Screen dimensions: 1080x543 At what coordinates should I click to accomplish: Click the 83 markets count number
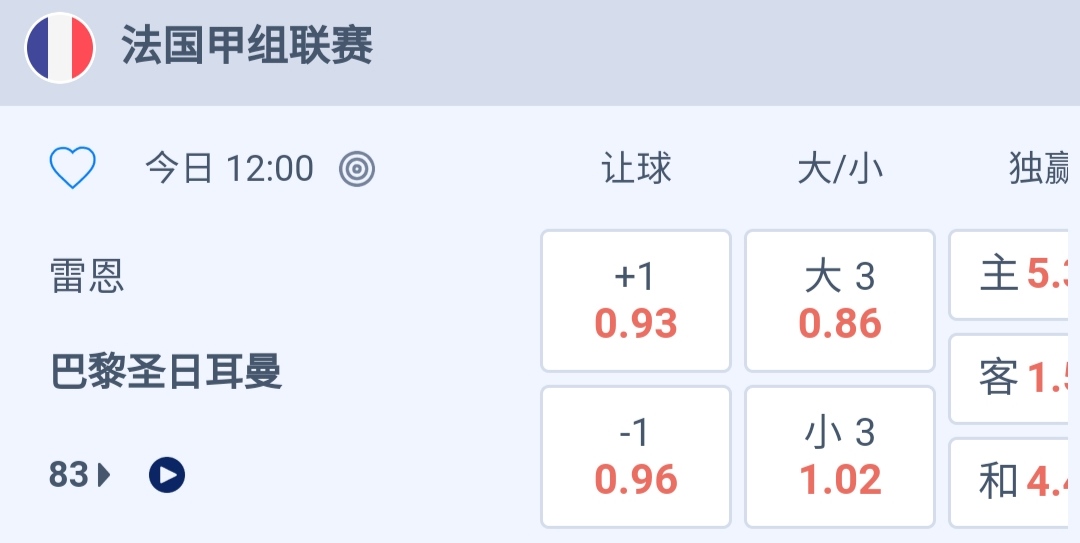pyautogui.click(x=69, y=475)
